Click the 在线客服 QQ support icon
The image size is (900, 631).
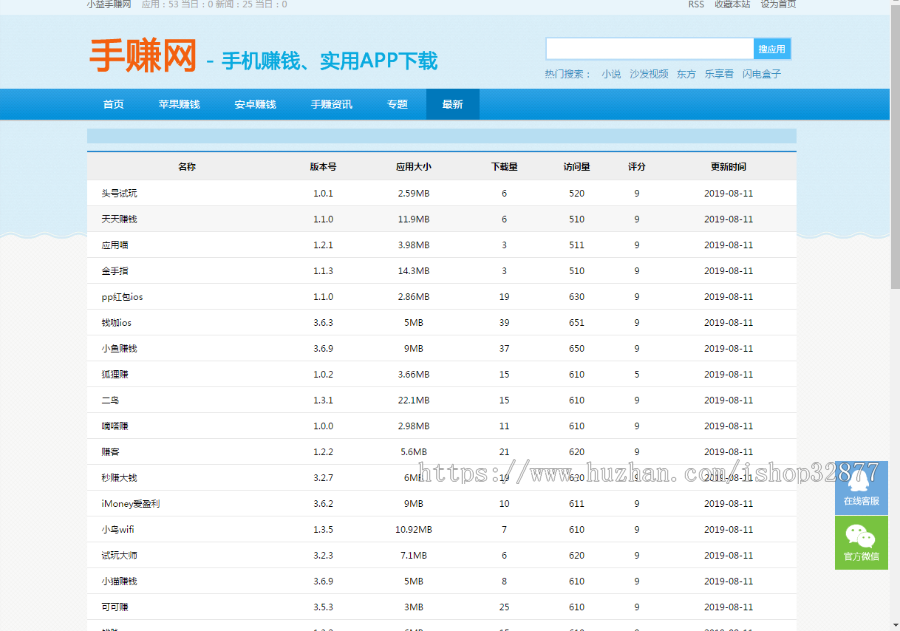click(x=860, y=488)
